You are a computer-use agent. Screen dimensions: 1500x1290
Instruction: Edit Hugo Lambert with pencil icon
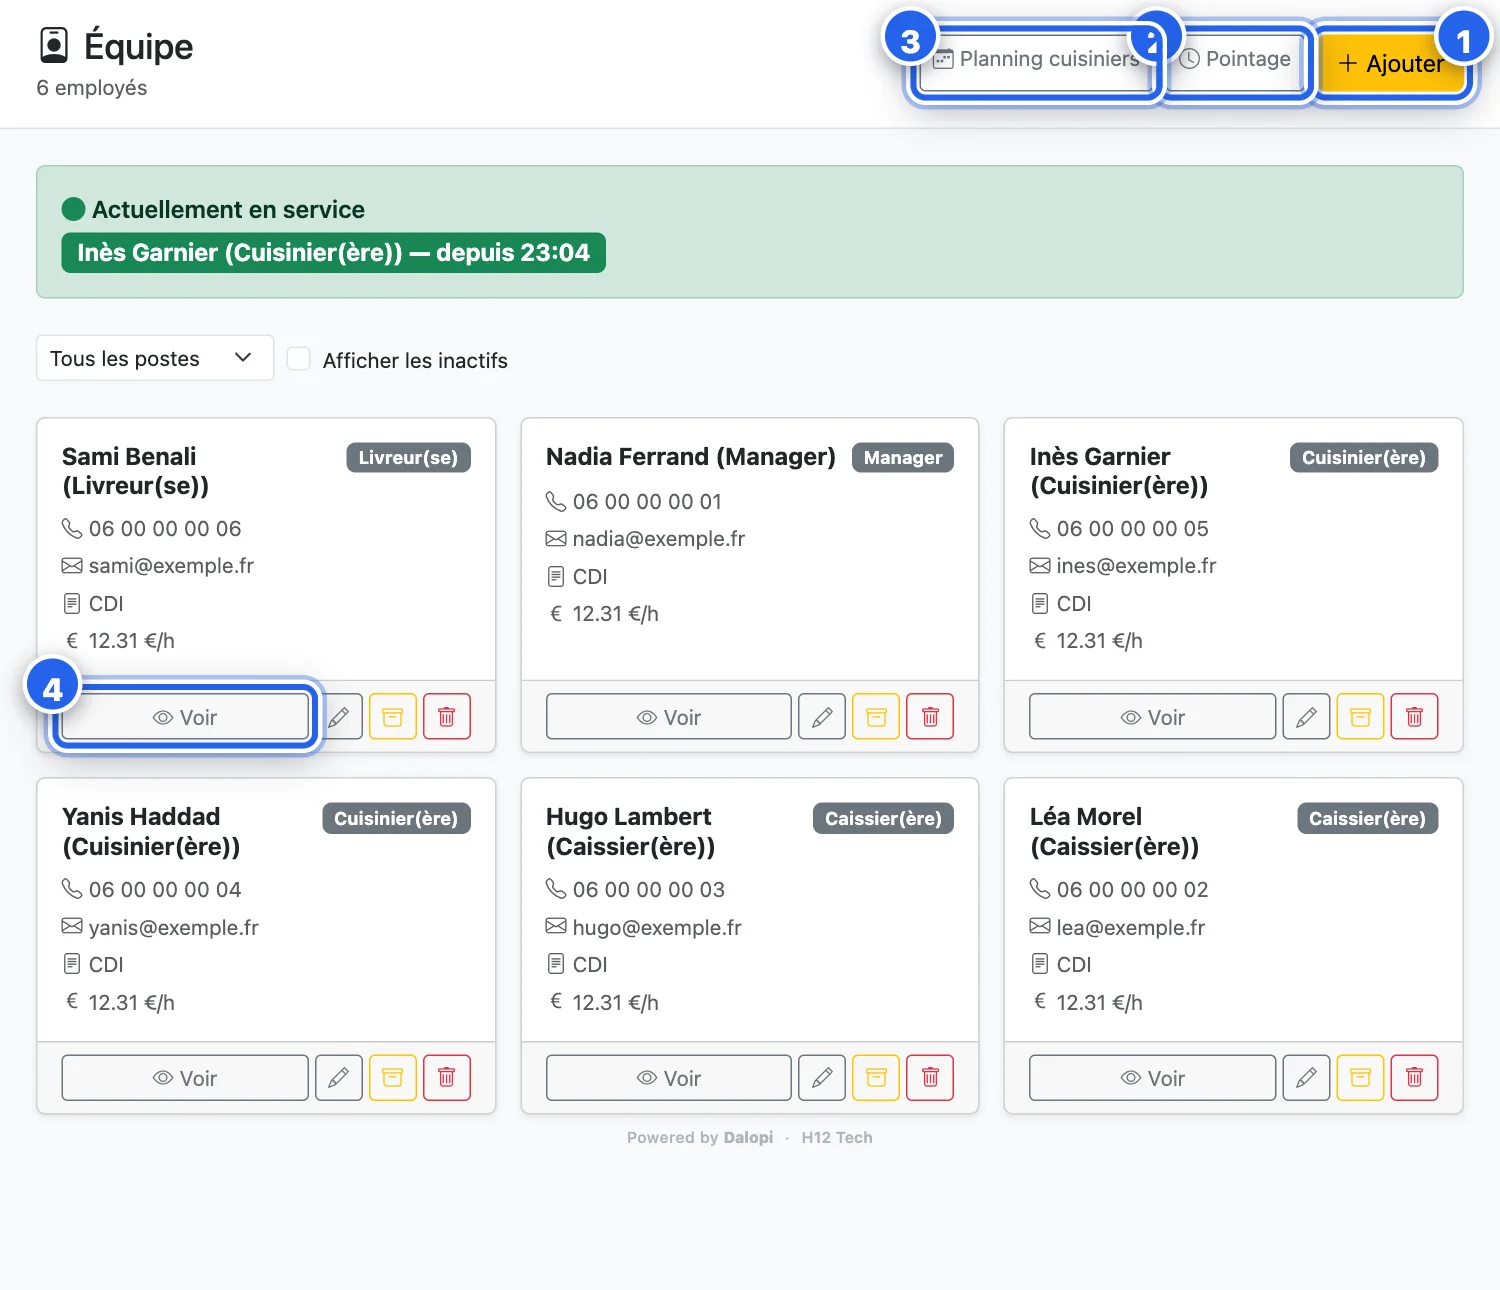click(x=822, y=1078)
